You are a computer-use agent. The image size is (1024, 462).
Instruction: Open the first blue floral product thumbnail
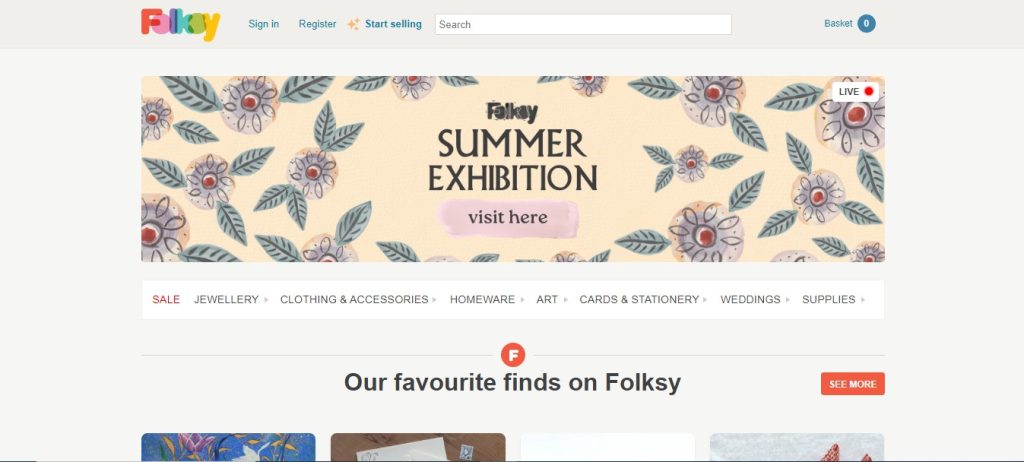pos(228,447)
